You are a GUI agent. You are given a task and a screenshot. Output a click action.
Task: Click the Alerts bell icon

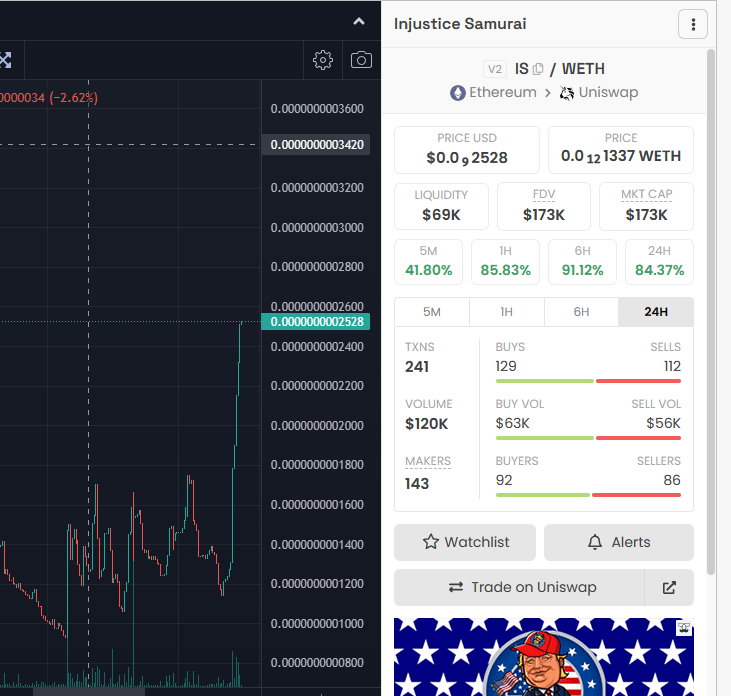(595, 542)
